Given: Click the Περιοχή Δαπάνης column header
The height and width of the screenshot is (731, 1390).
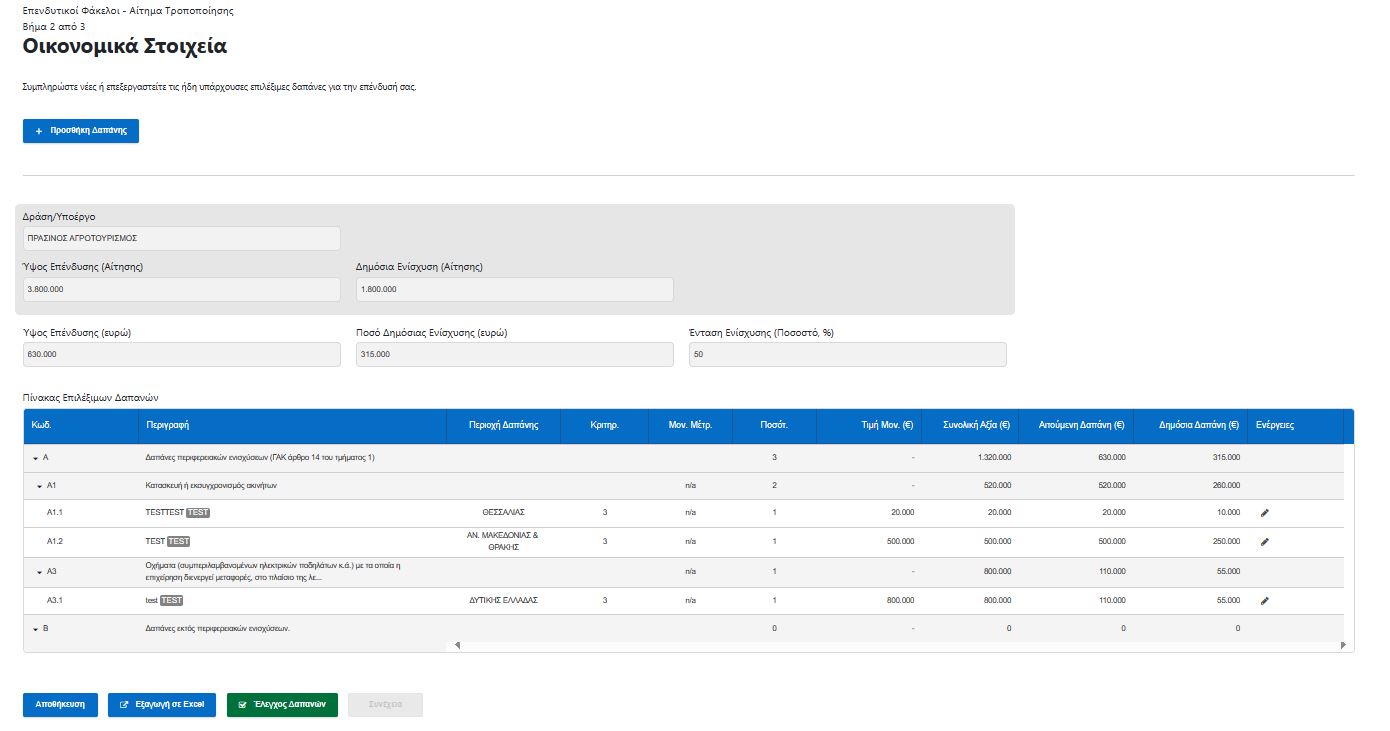Looking at the screenshot, I should point(503,425).
